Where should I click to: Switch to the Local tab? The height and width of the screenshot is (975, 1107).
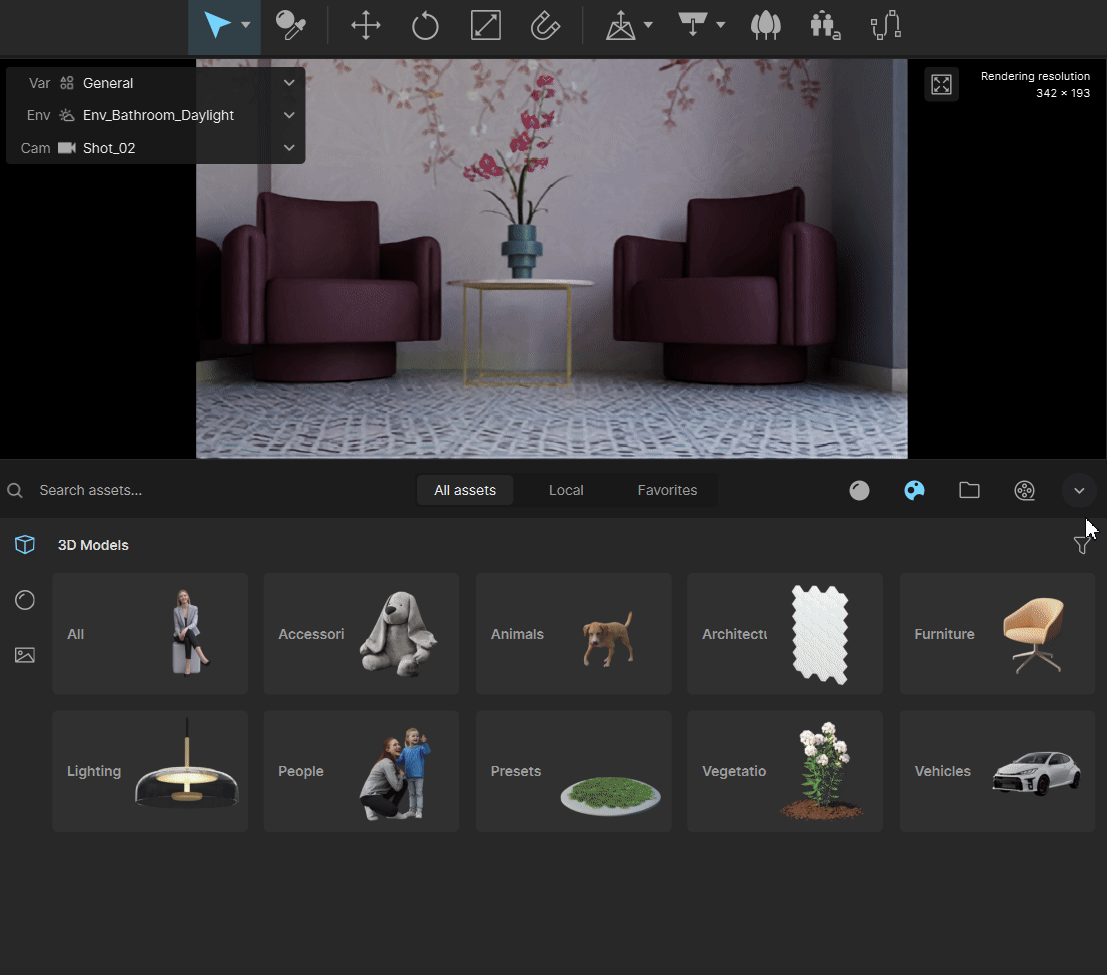(566, 490)
